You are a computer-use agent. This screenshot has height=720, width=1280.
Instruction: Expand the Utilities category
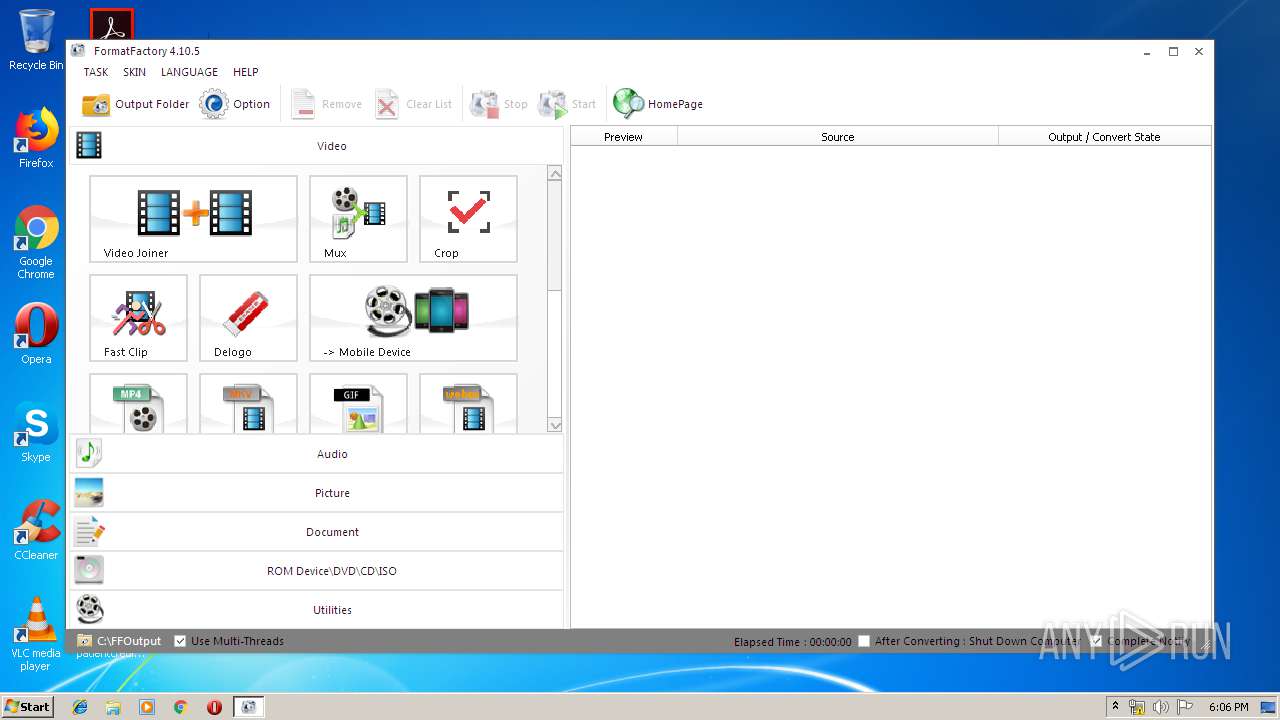317,610
